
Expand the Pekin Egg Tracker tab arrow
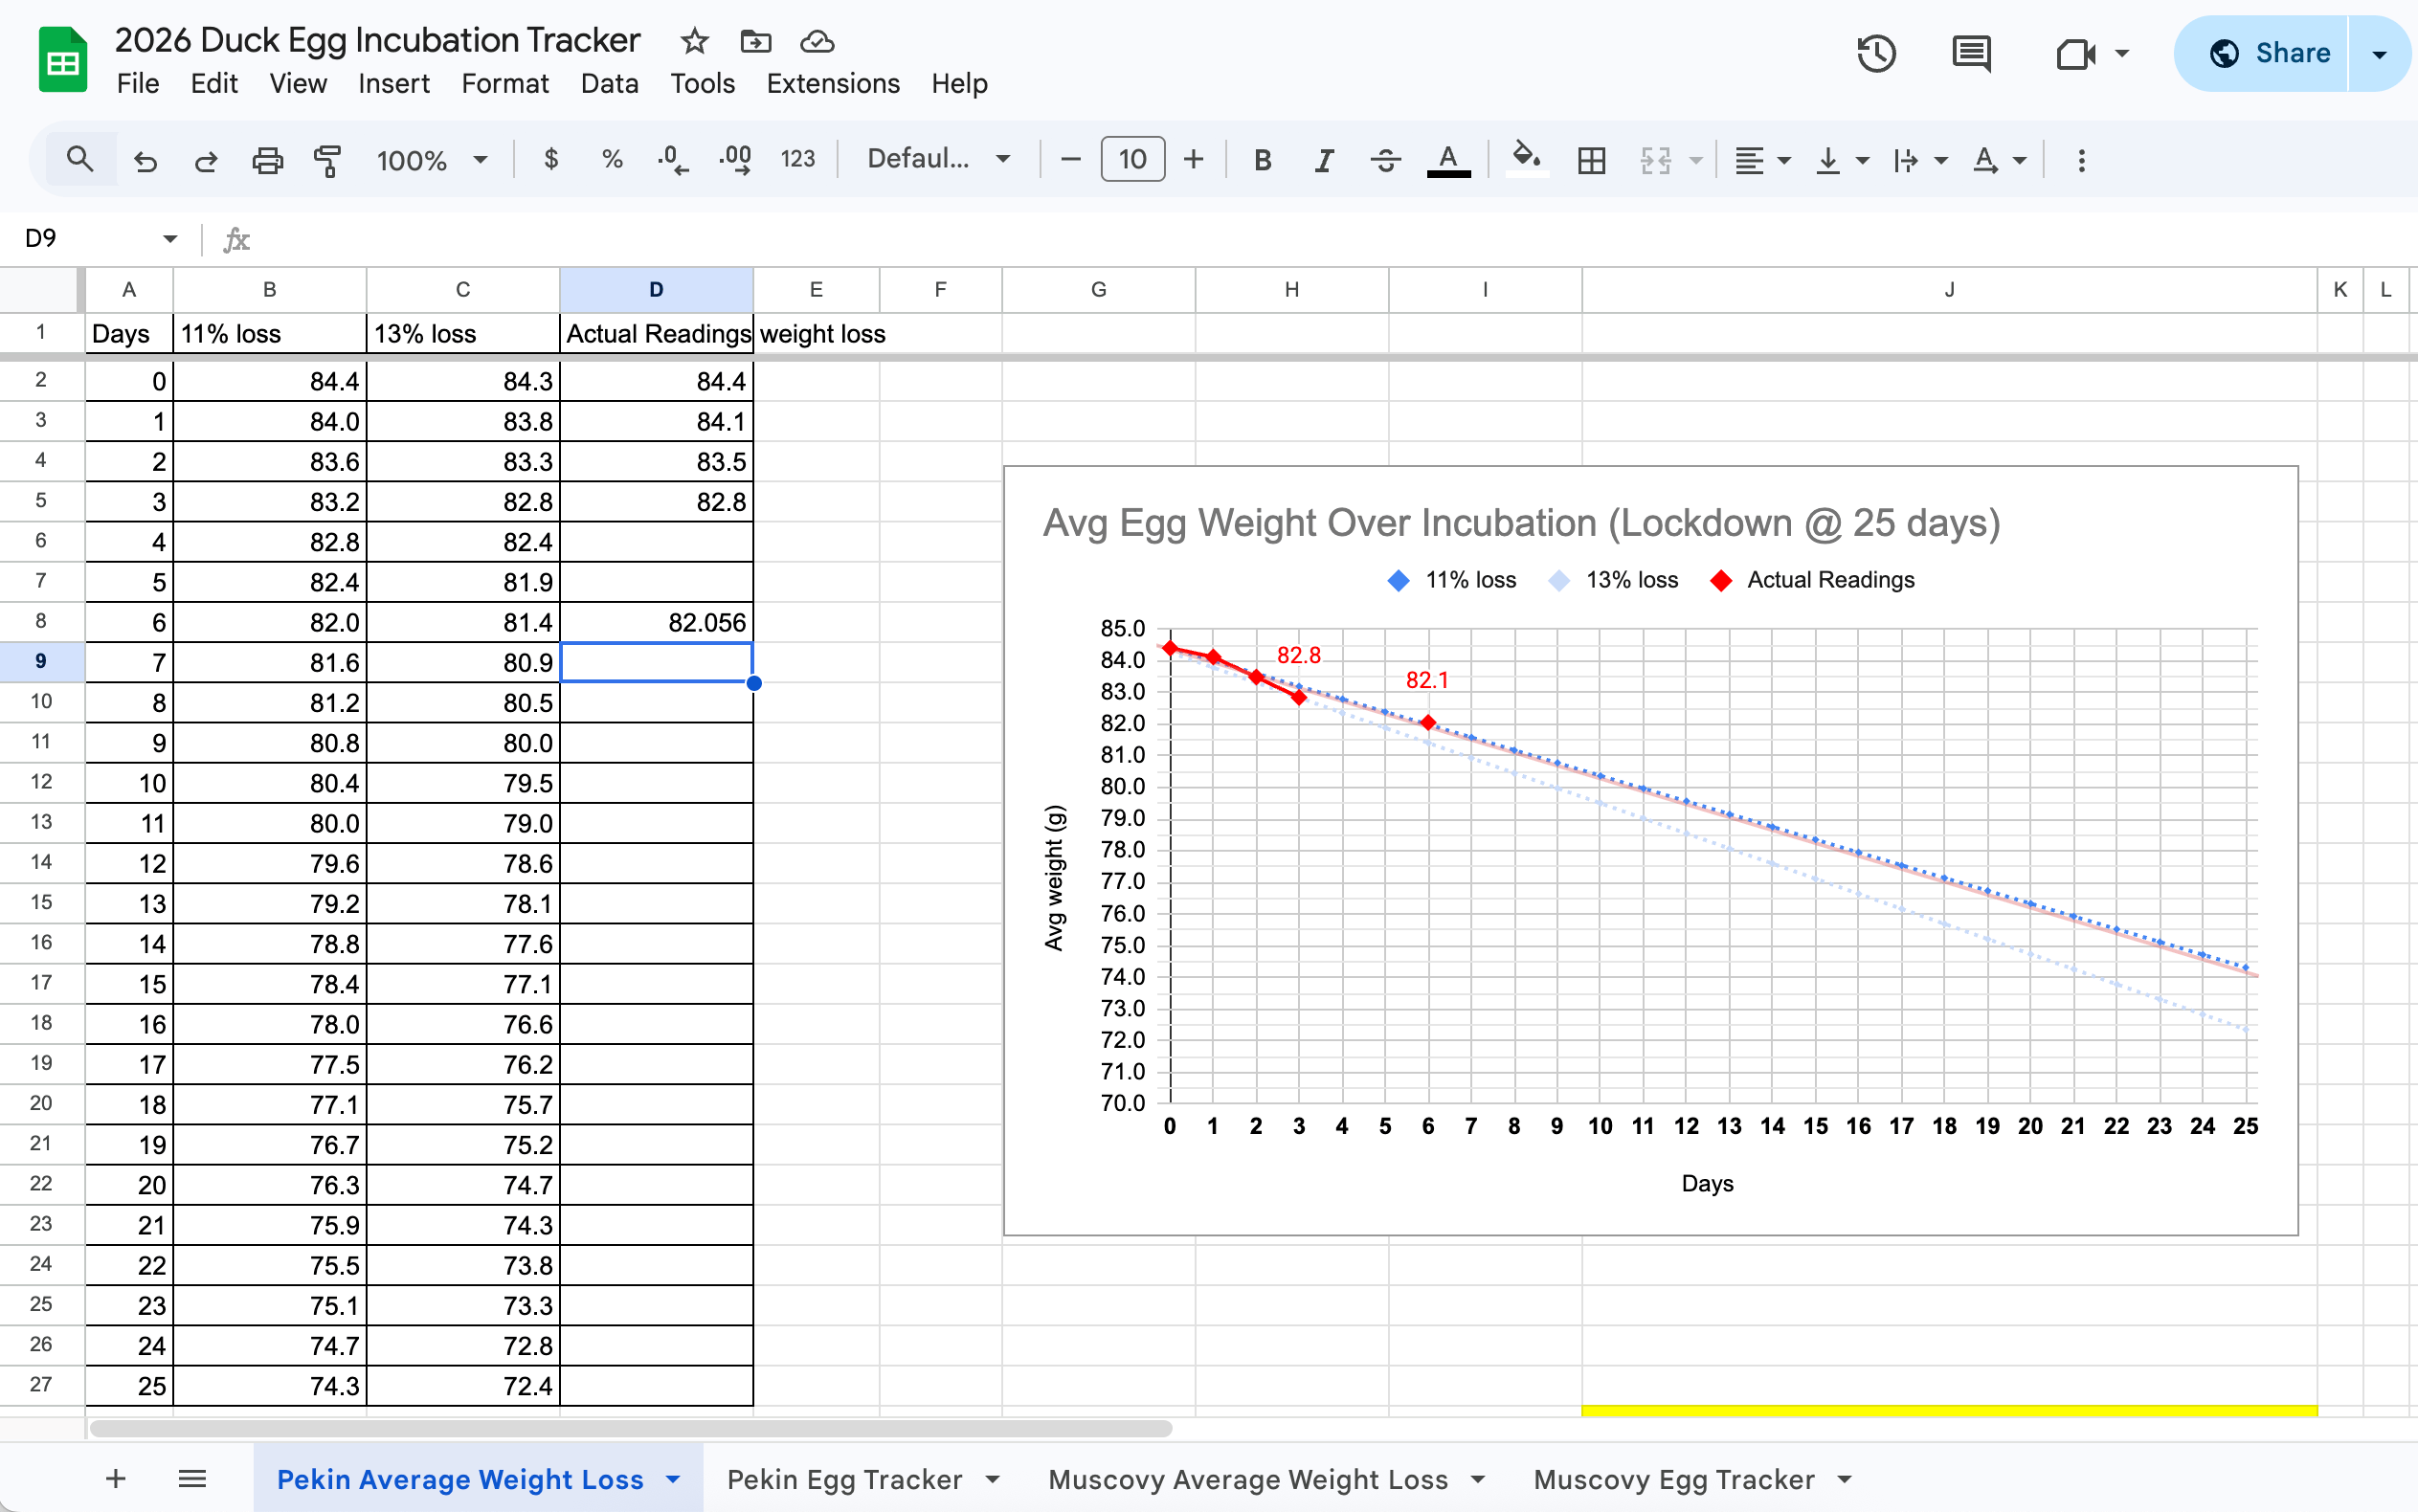tap(993, 1479)
